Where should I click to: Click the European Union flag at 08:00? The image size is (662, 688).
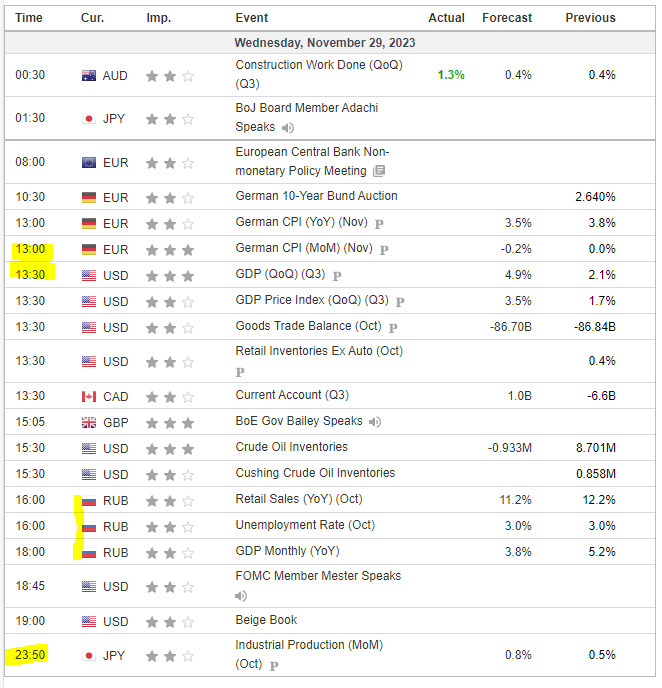pyautogui.click(x=89, y=162)
